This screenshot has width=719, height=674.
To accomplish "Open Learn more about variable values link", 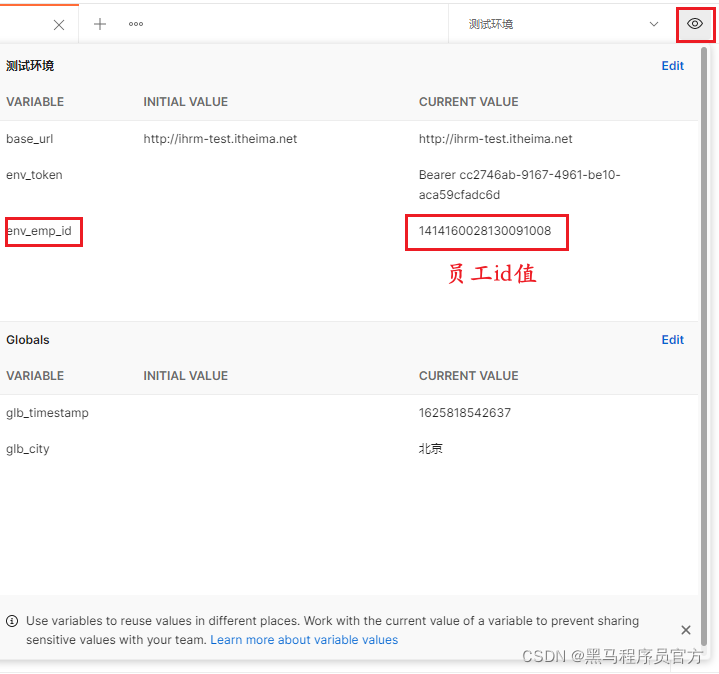I will click(x=304, y=640).
